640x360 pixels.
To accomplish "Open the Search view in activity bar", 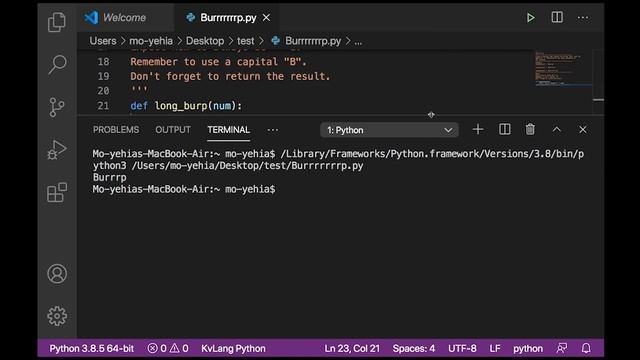I will pyautogui.click(x=57, y=64).
